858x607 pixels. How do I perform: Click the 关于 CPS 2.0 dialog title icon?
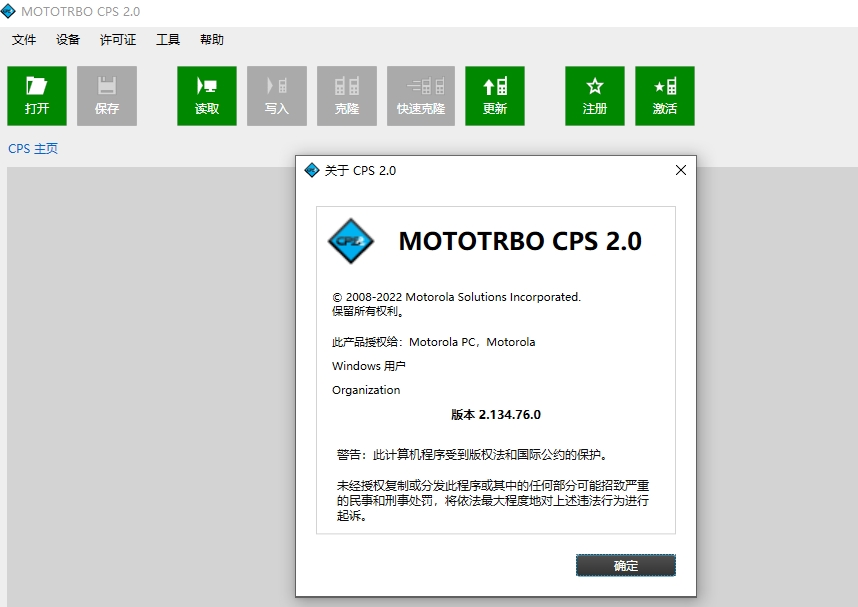pos(311,170)
